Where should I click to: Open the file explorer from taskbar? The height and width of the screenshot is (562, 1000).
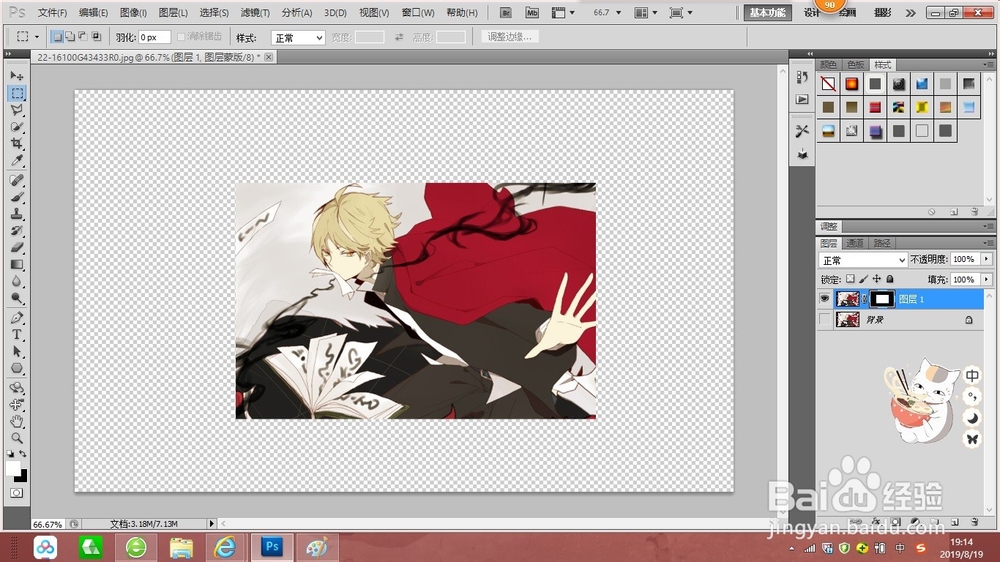181,547
